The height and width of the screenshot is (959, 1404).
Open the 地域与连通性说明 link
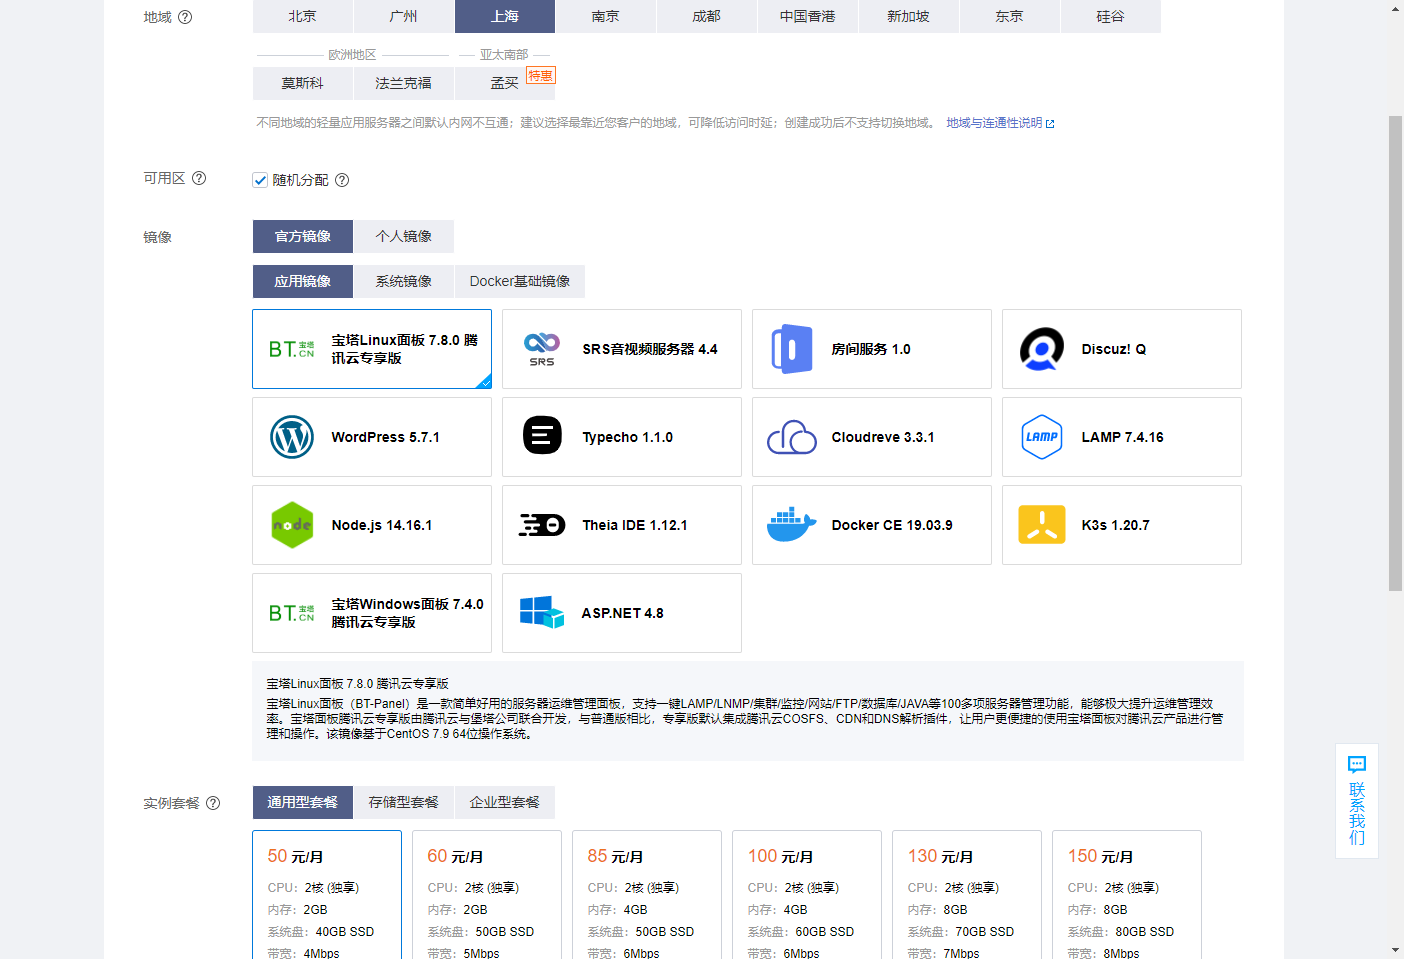click(x=996, y=123)
